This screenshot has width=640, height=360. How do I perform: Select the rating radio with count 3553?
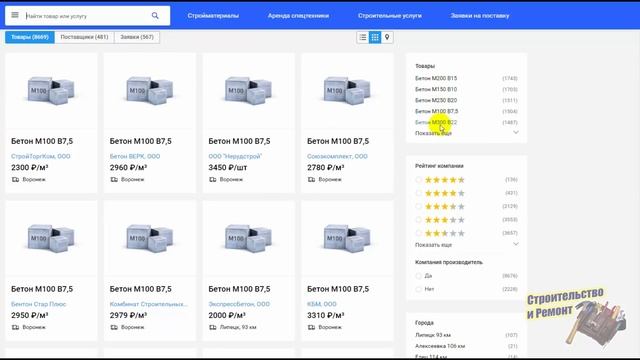(418, 220)
